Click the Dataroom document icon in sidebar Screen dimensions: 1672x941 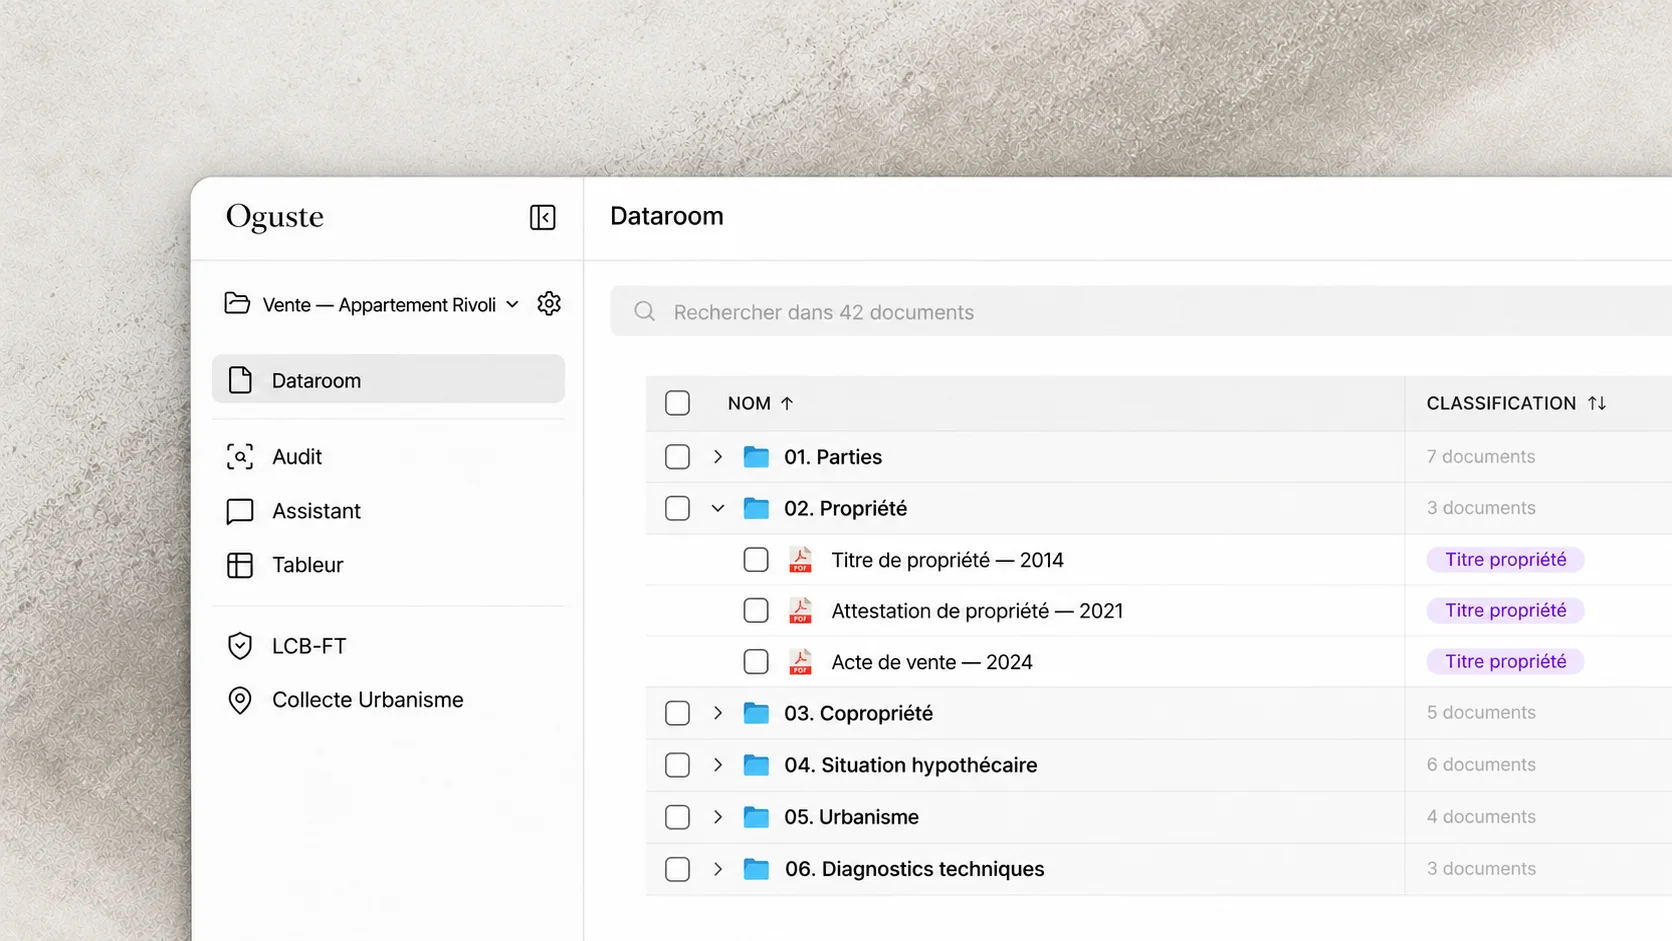240,380
